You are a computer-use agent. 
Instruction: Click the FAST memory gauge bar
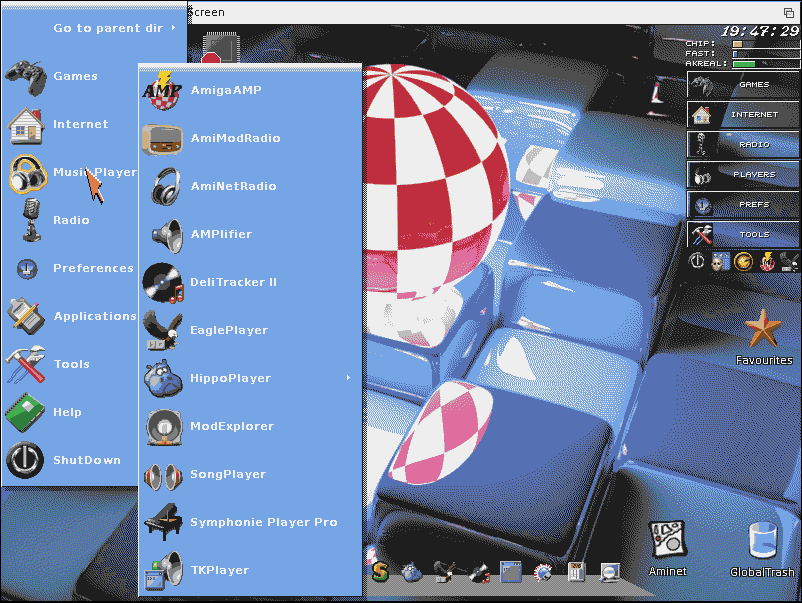coord(766,54)
